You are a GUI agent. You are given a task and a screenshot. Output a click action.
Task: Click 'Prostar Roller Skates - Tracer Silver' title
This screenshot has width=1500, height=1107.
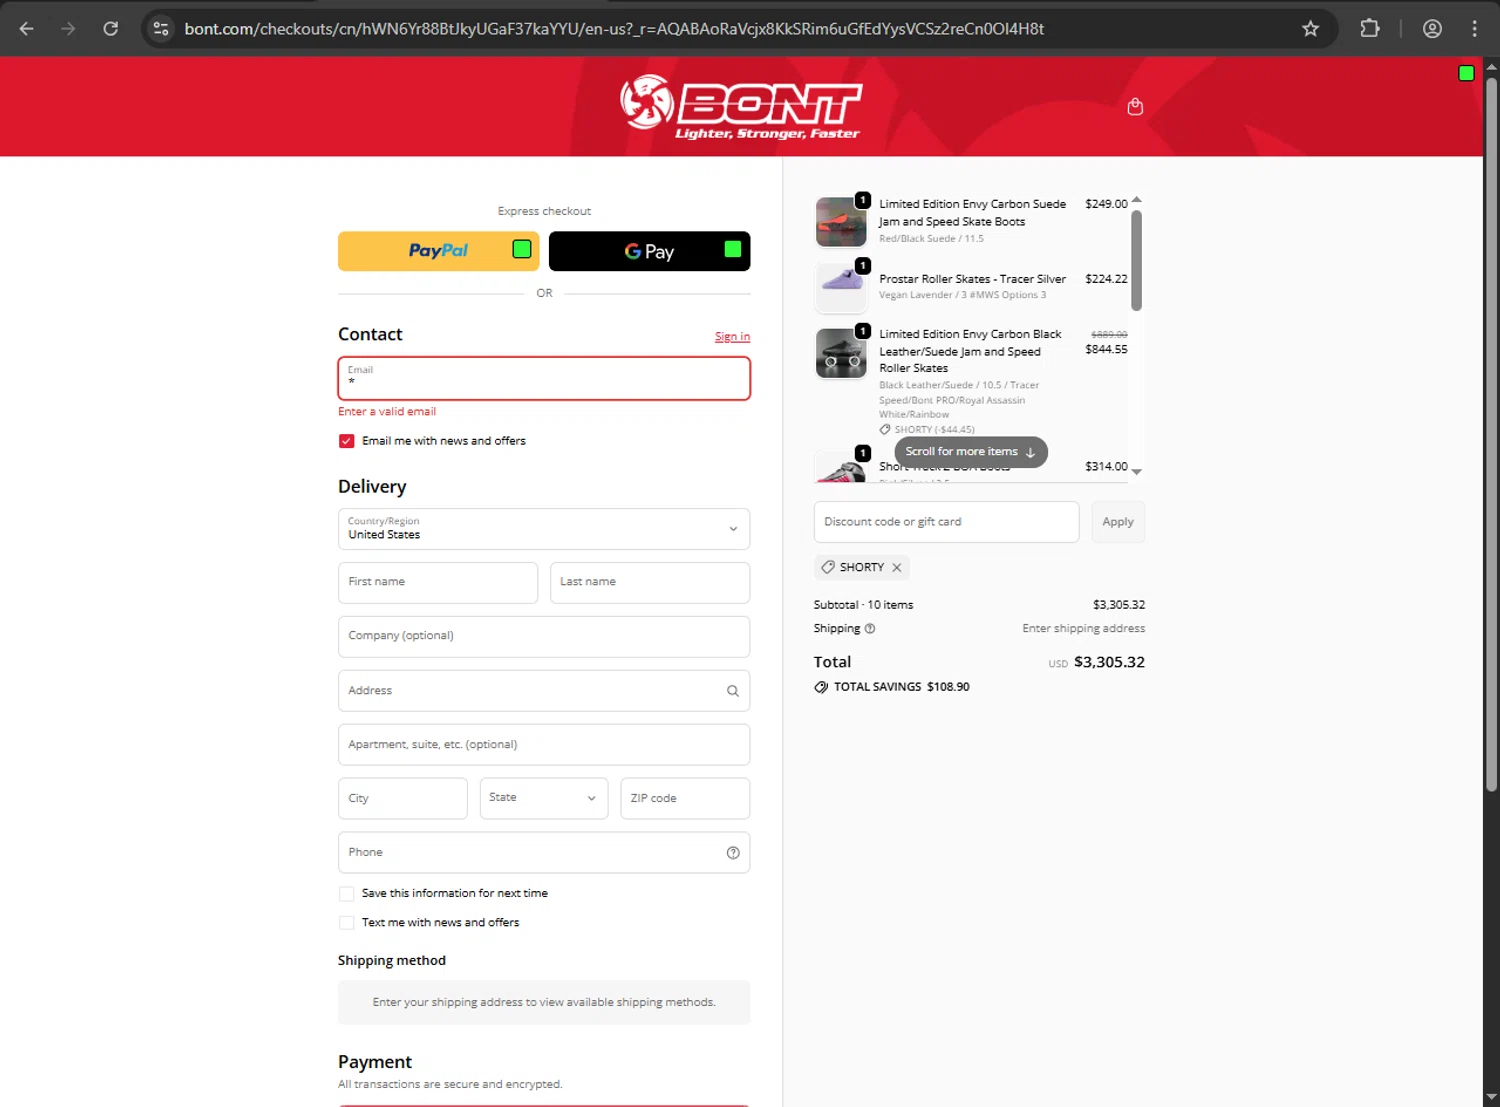tap(972, 279)
